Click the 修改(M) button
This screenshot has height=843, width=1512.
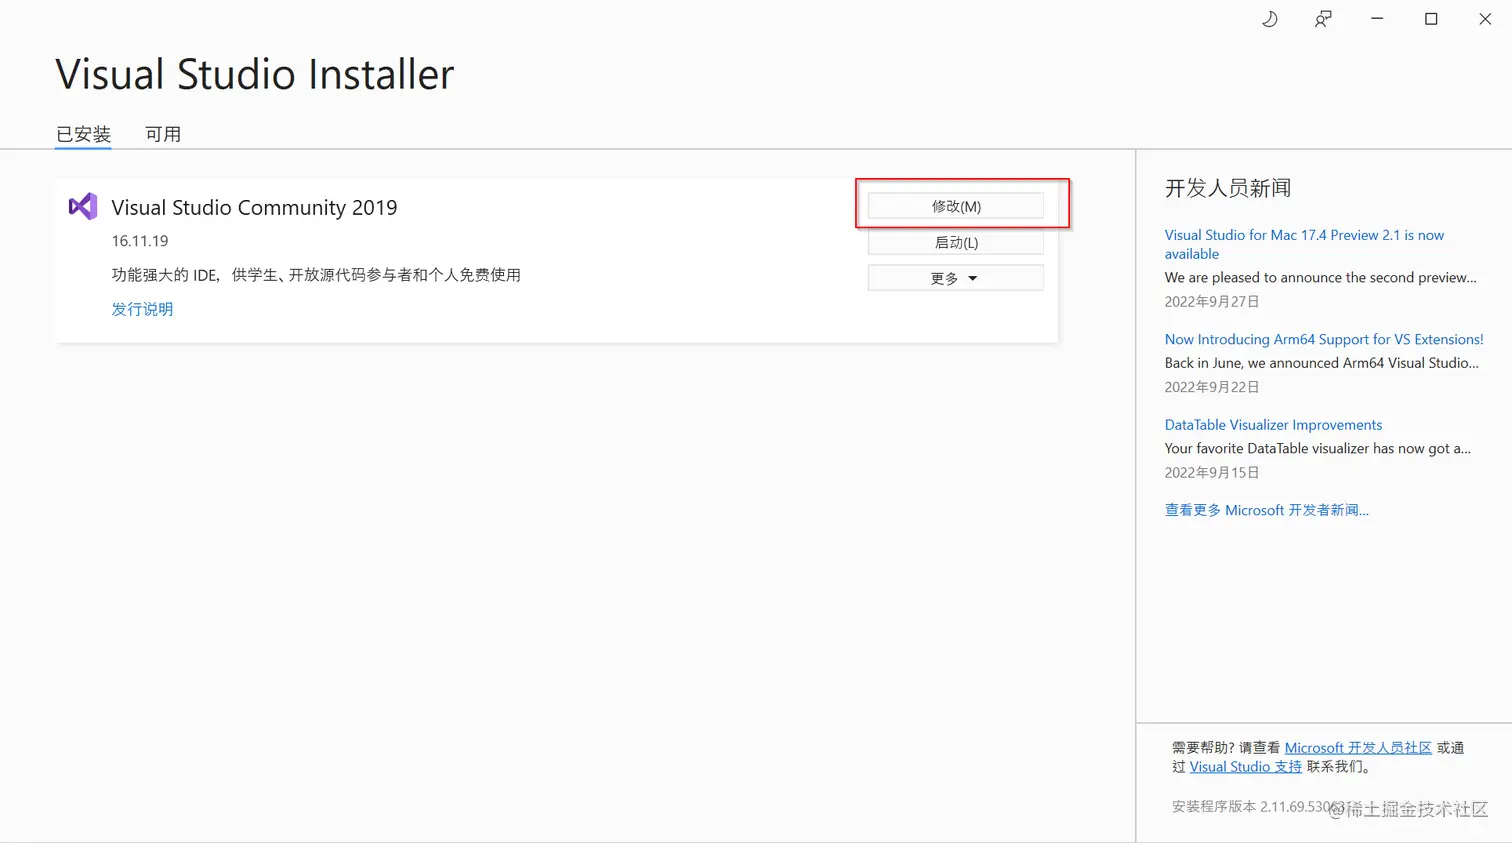955,205
